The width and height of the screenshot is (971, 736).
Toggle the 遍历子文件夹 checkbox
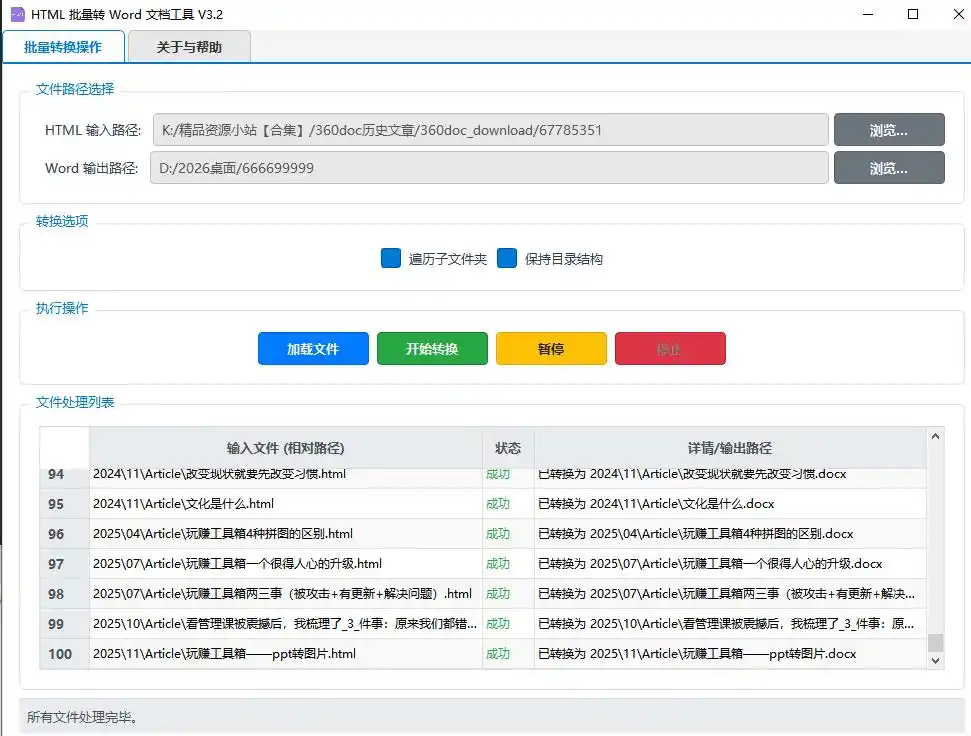391,259
